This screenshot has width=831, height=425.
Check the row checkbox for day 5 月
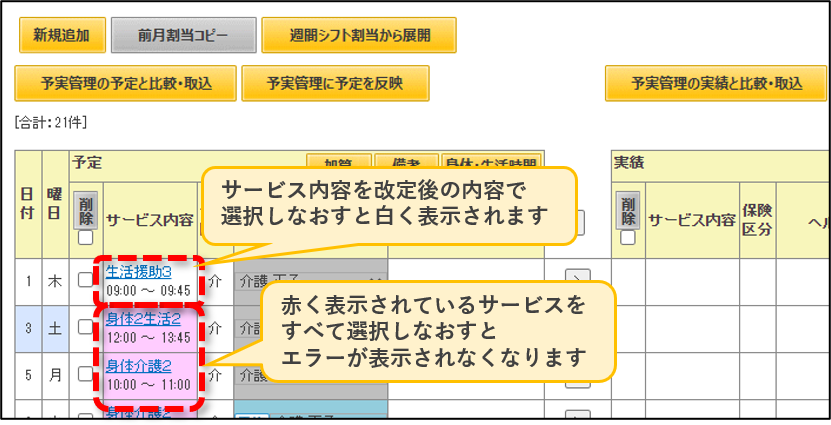(x=85, y=374)
